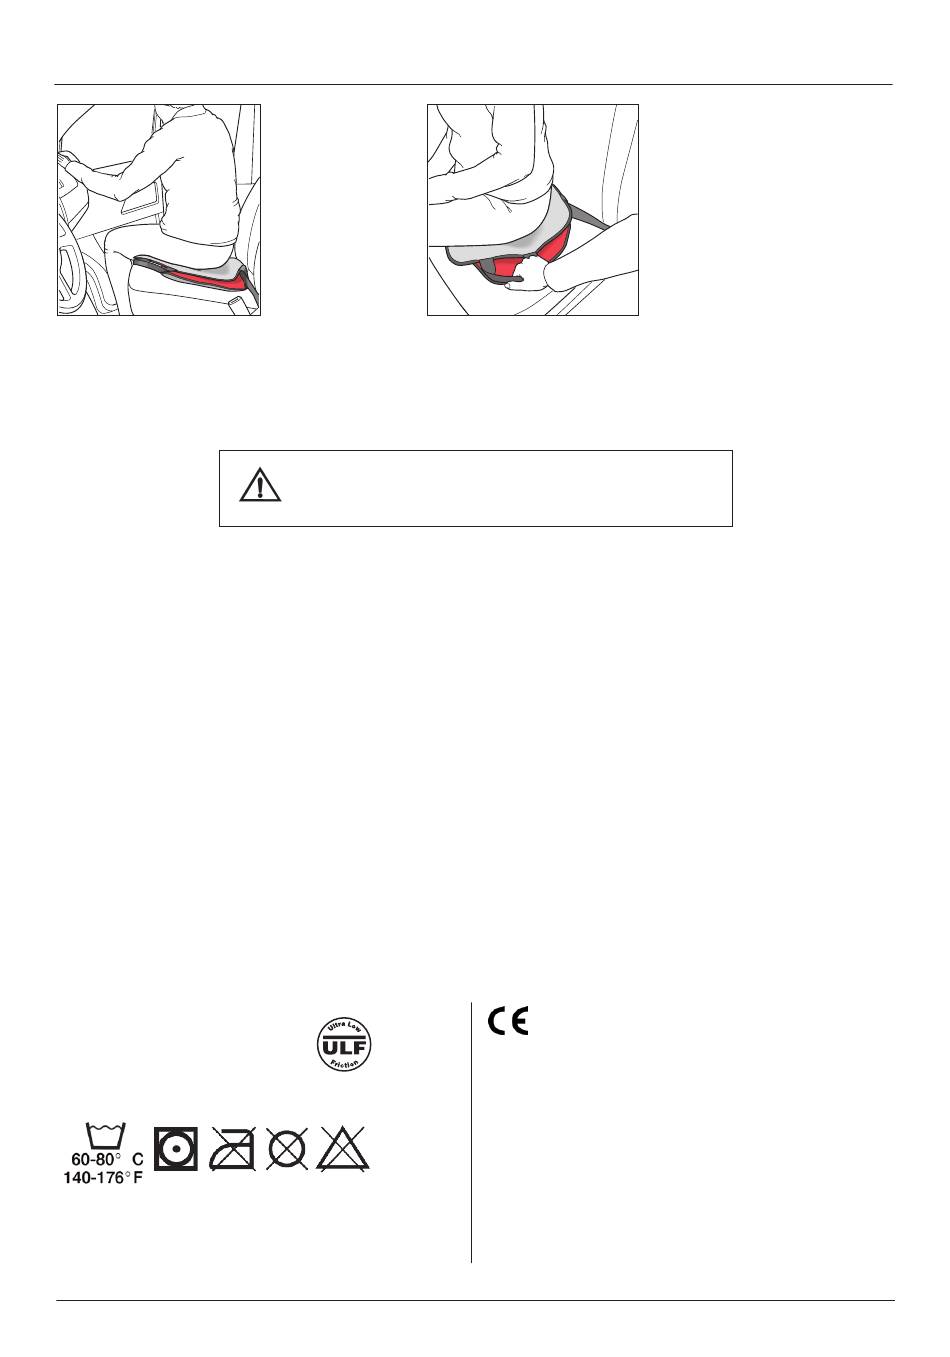Select the do not bleach triangle symbol
The height and width of the screenshot is (1357, 950).
coord(344,1148)
